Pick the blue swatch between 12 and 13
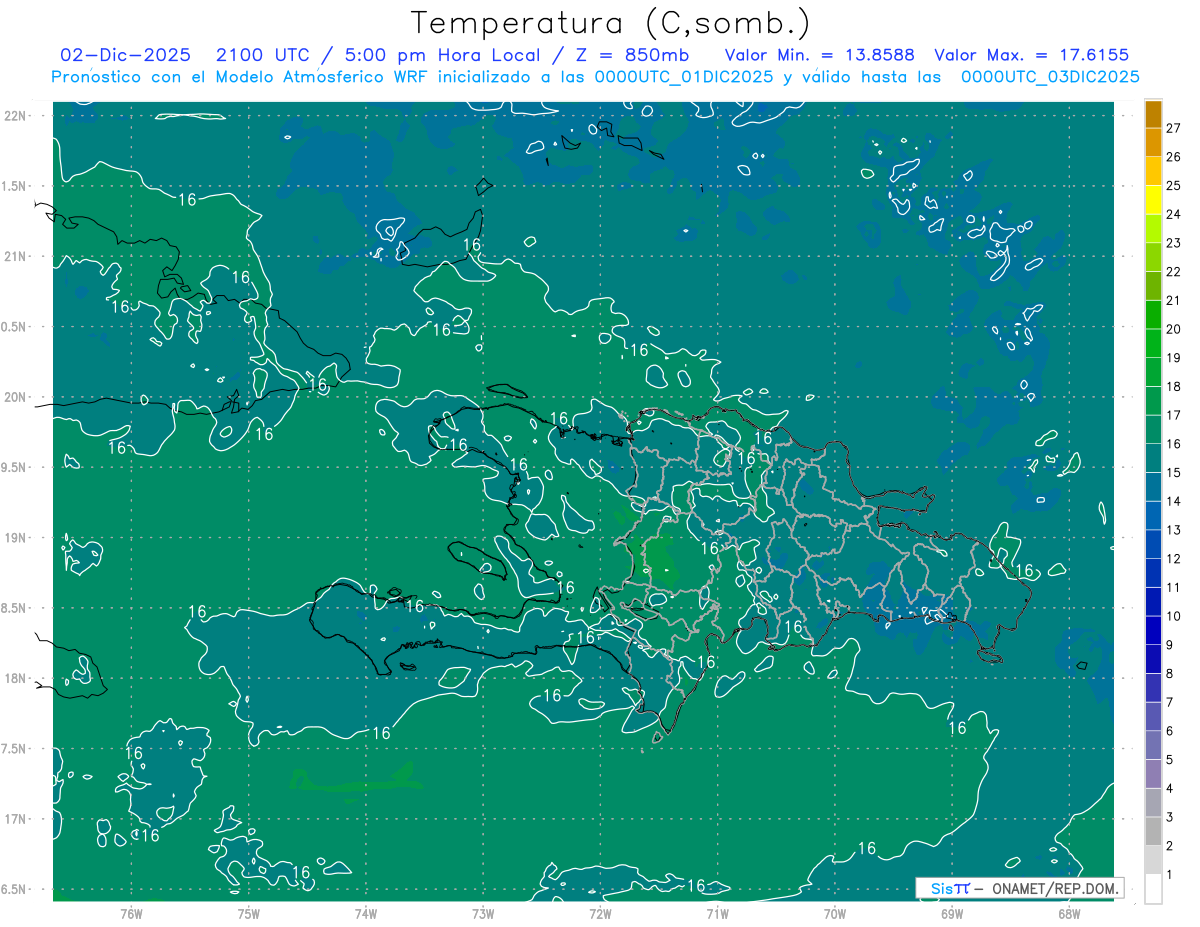Image resolution: width=1200 pixels, height=927 pixels. (x=1153, y=545)
